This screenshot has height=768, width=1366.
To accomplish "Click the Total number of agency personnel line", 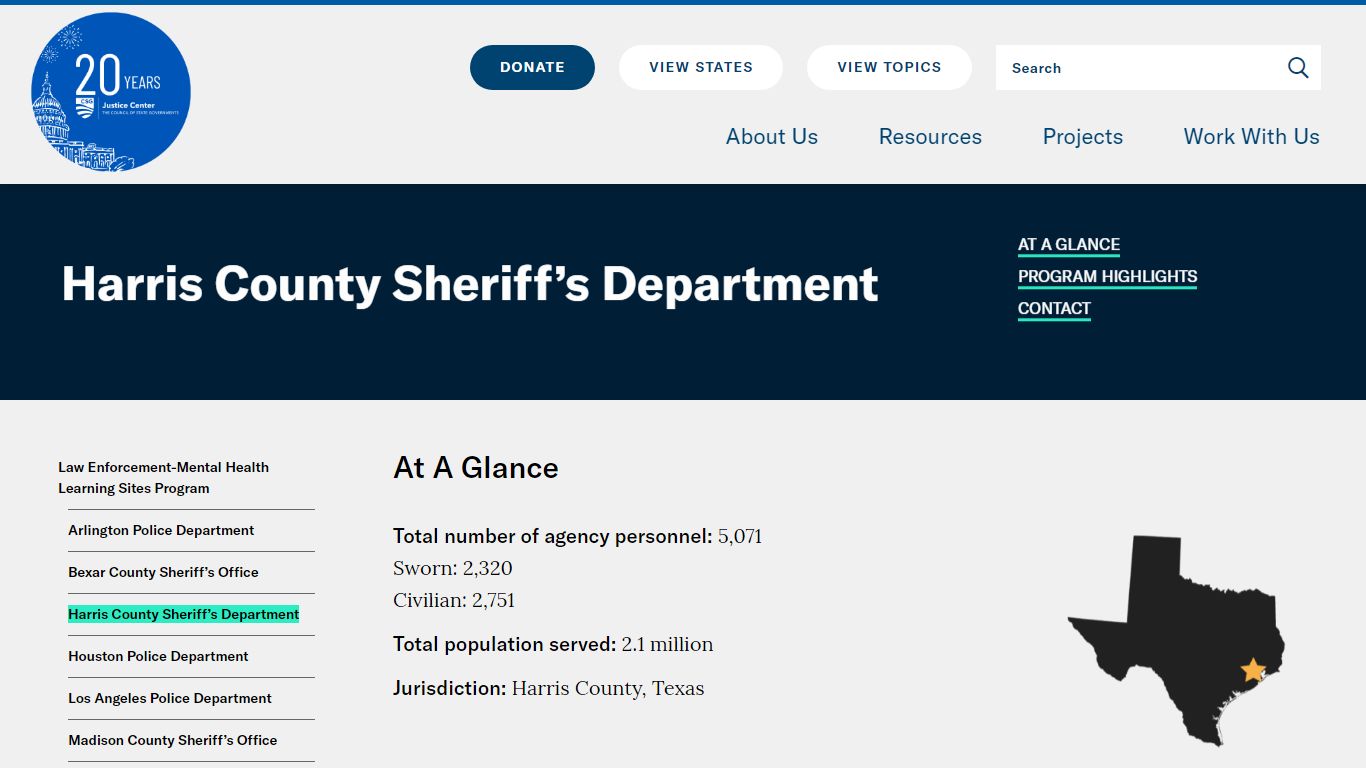I will click(578, 536).
